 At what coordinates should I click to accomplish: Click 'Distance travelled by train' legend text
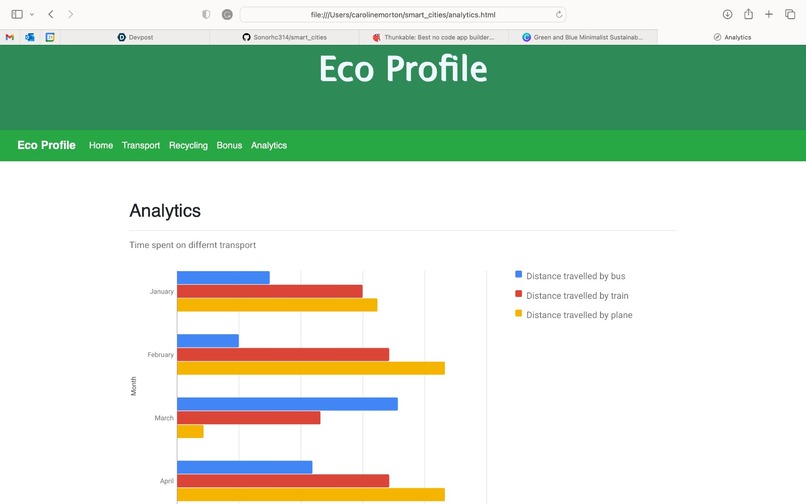coord(577,296)
